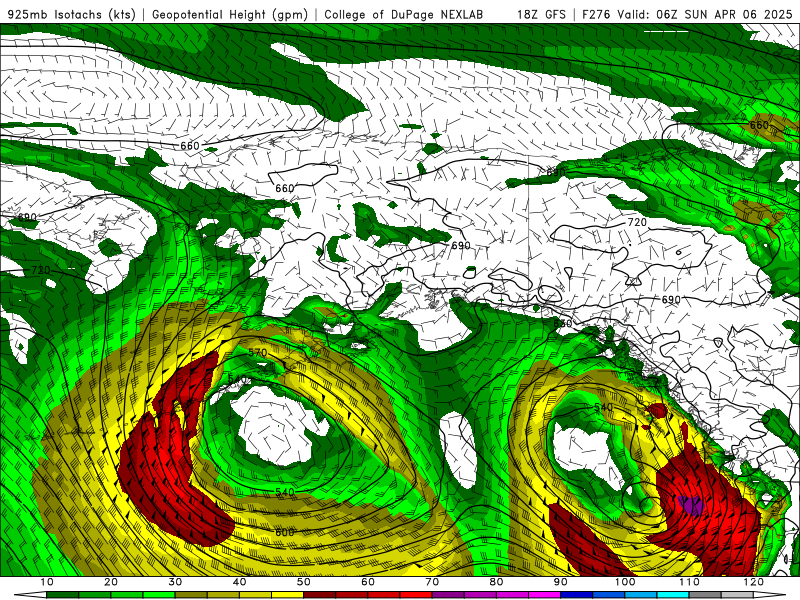The image size is (800, 600).
Task: Click the dark gray legend swatch
Action: tap(705, 595)
